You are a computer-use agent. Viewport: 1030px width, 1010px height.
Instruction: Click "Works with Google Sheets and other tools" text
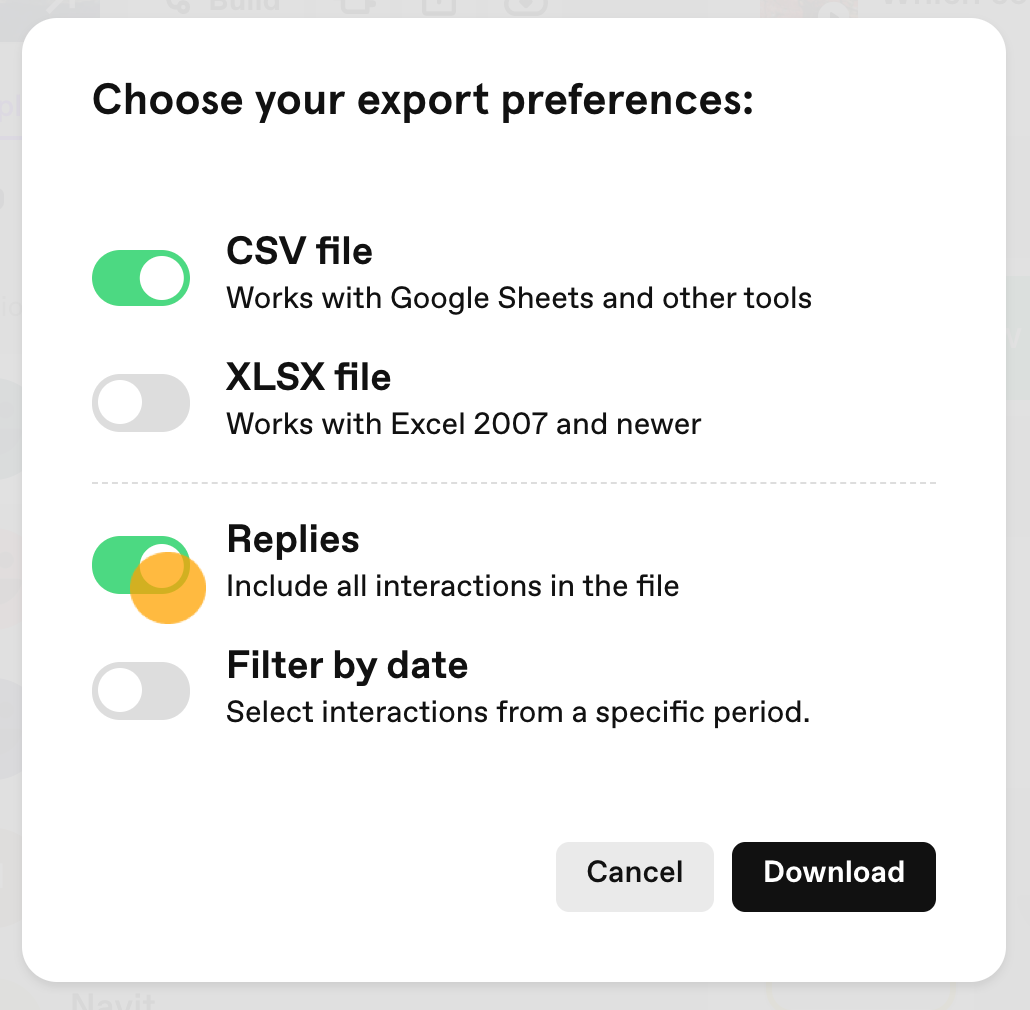tap(519, 298)
